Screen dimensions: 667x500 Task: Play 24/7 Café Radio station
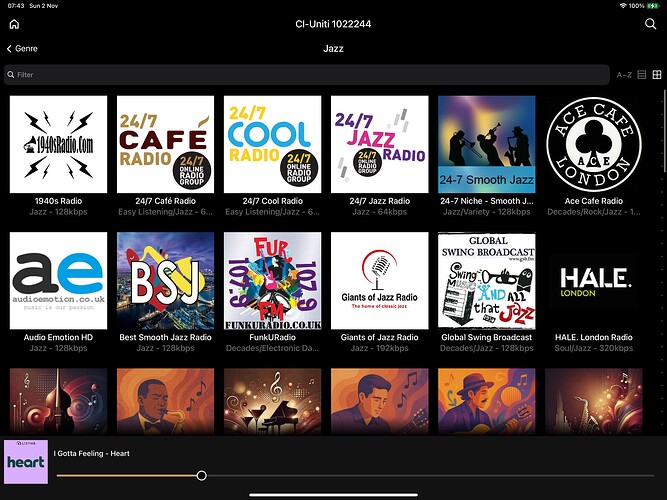point(165,144)
